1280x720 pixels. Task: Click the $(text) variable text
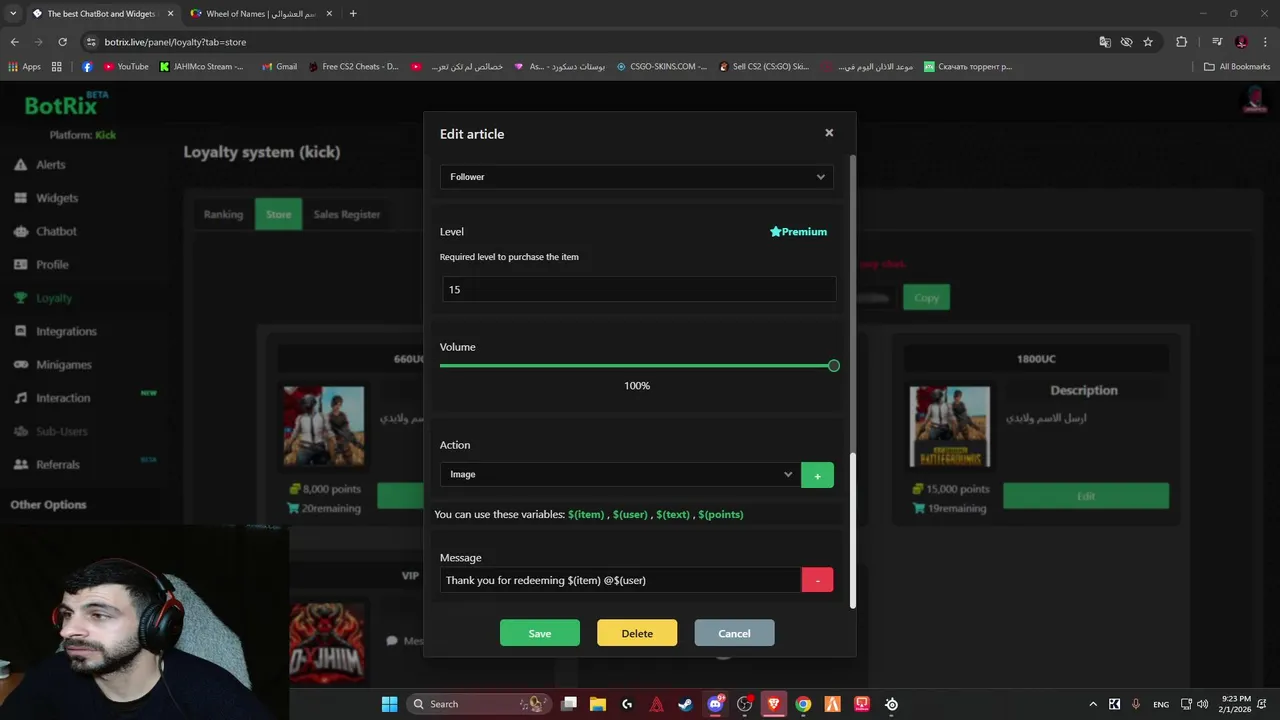(x=673, y=514)
